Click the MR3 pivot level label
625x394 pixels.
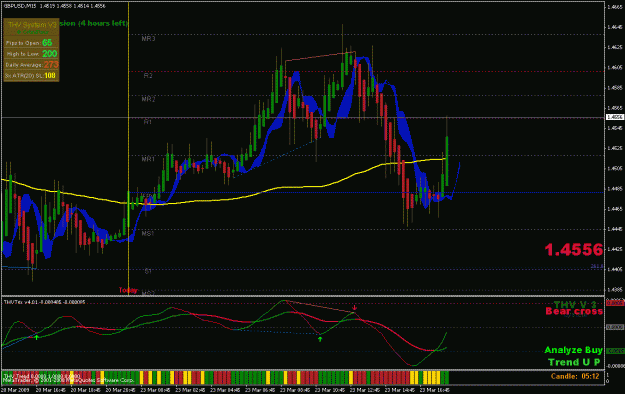click(148, 39)
